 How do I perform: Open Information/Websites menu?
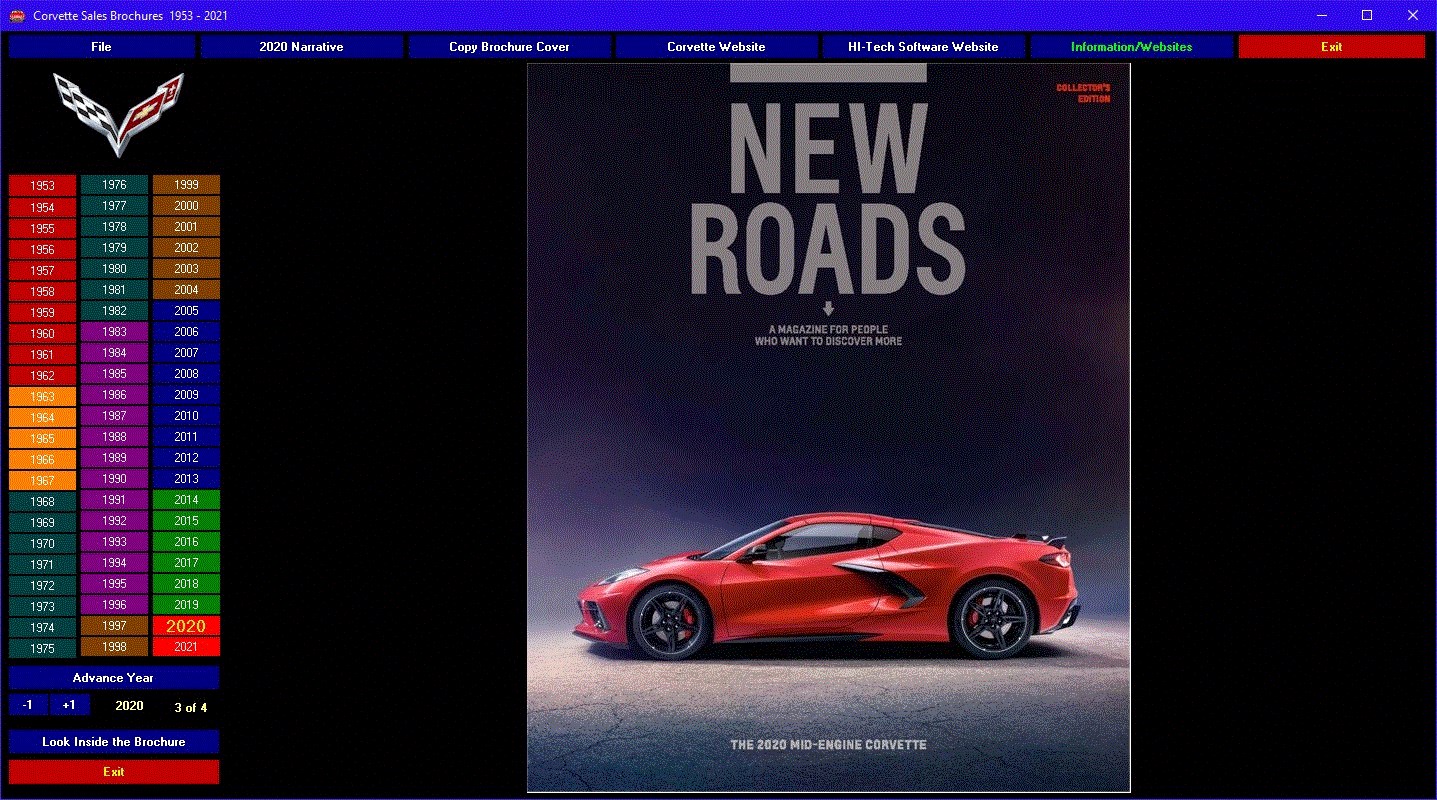pos(1131,47)
